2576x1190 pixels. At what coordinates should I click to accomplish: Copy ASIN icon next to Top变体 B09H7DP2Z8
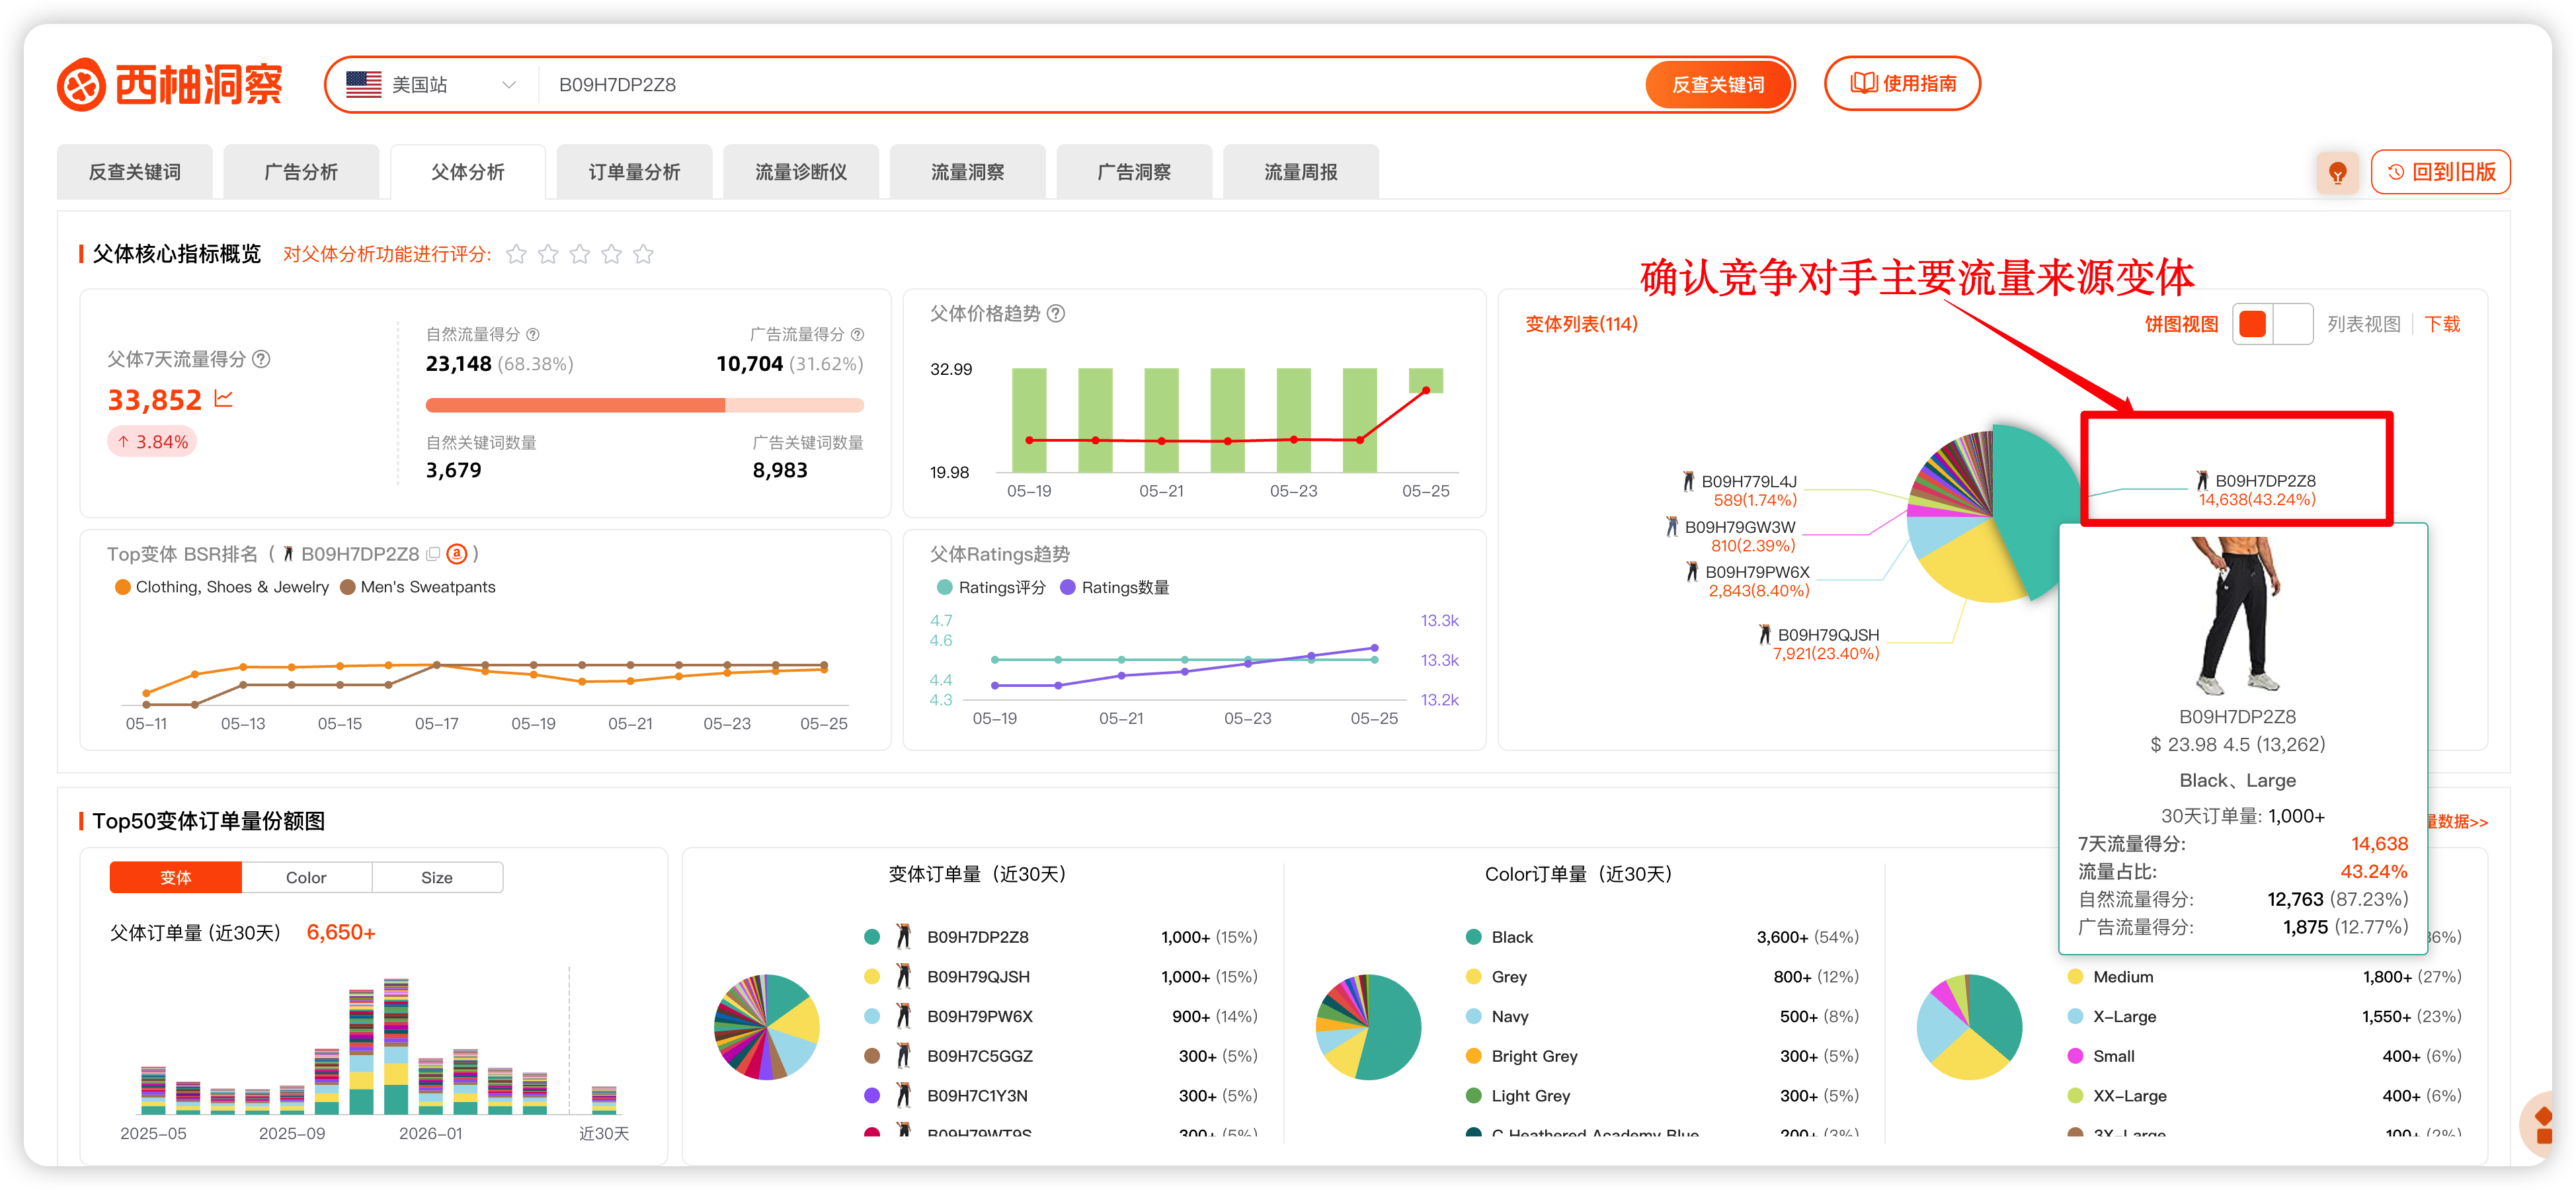coord(433,553)
